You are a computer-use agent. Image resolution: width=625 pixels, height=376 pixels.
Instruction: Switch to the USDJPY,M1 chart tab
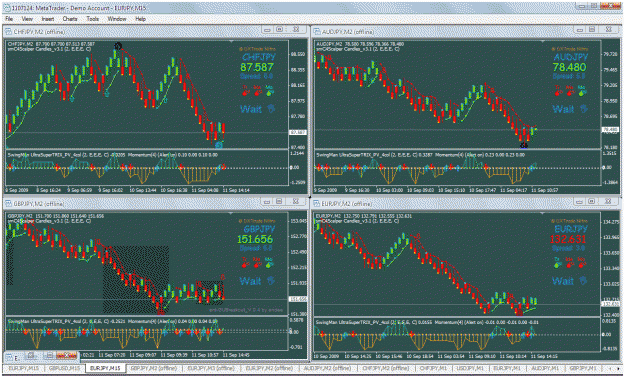click(471, 368)
